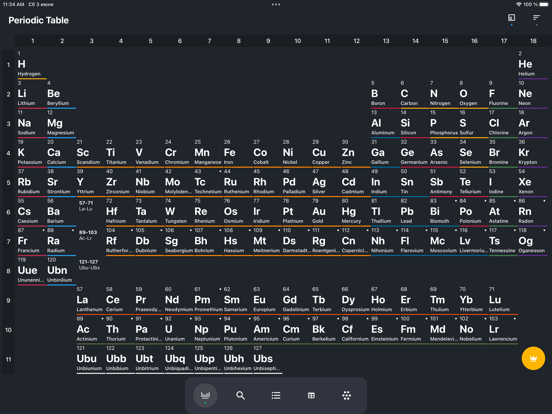Open the Uue element in period 8
This screenshot has width=552, height=414.
pos(32,271)
